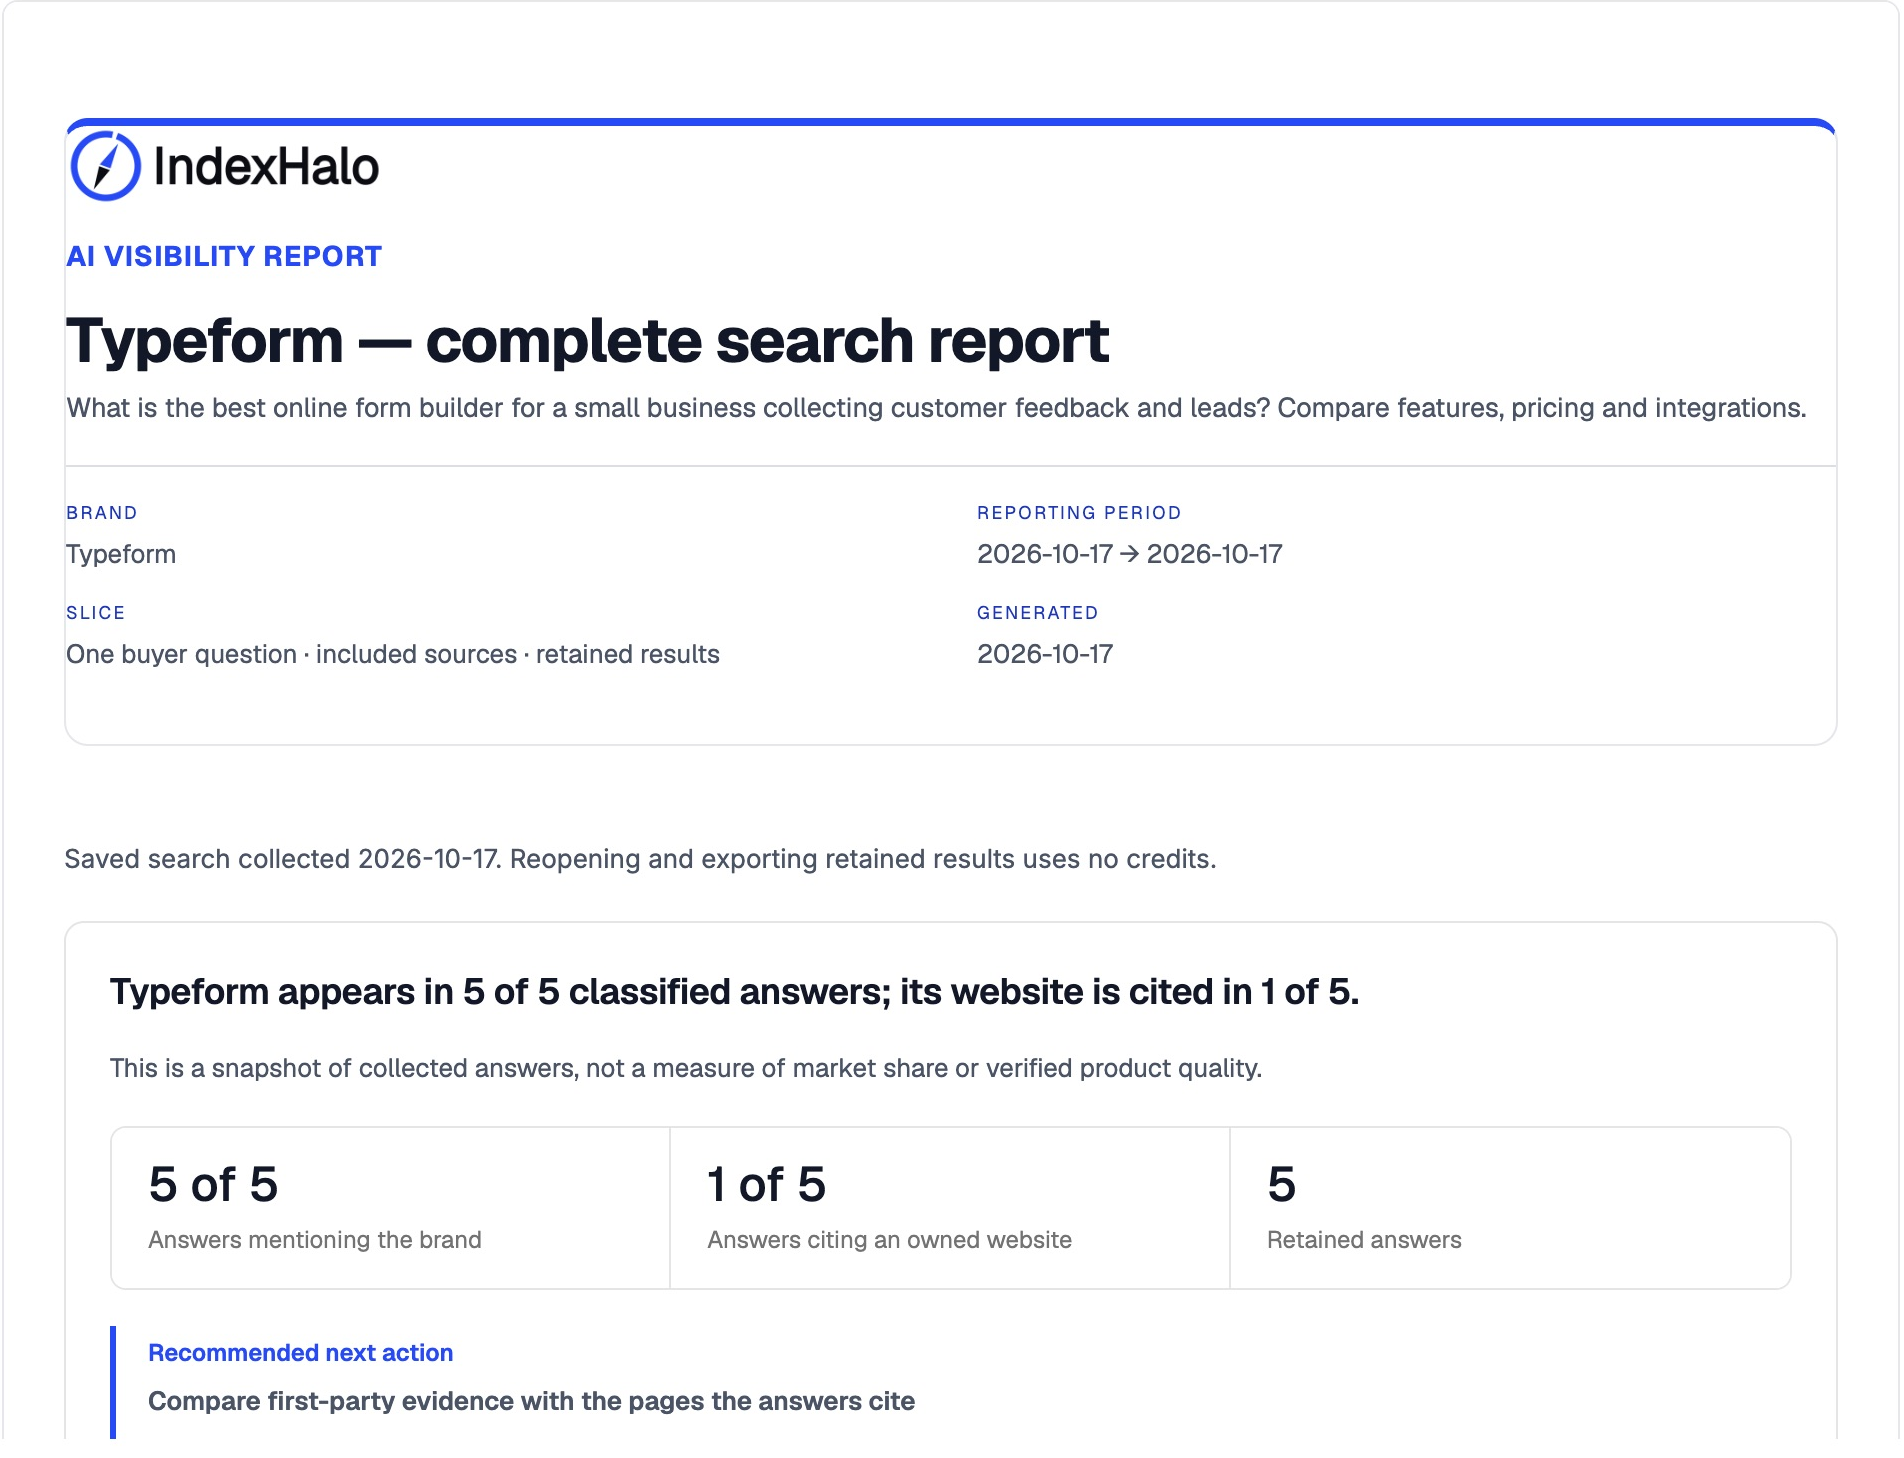Select the headline 'Typeform appears in 5 of 5 classified answers'

pos(734,991)
